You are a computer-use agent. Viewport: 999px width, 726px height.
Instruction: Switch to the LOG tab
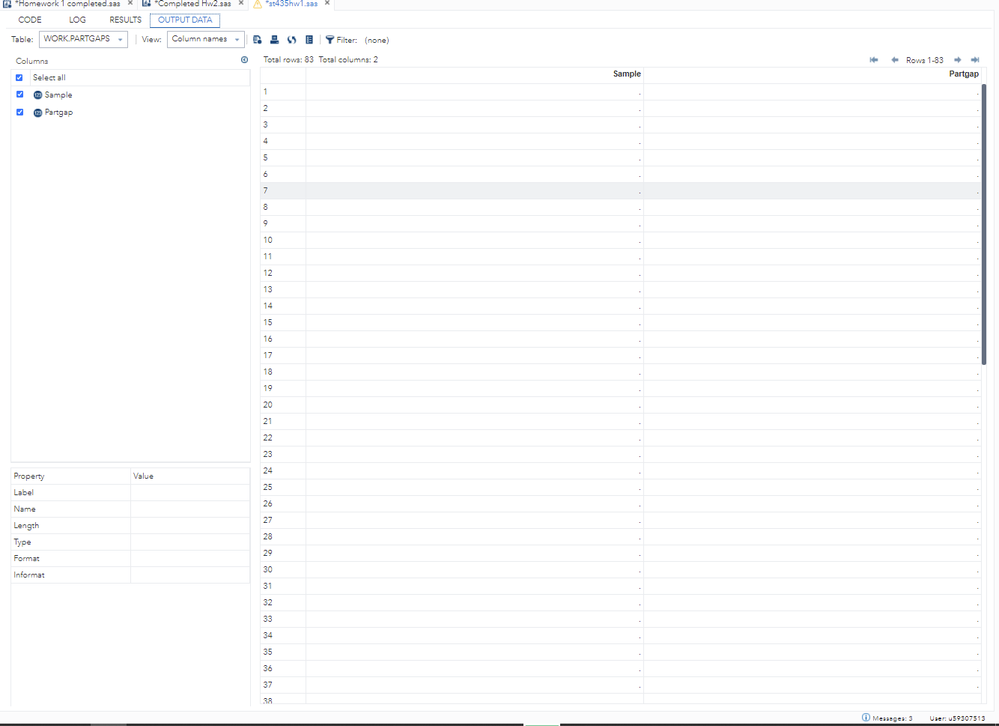77,20
